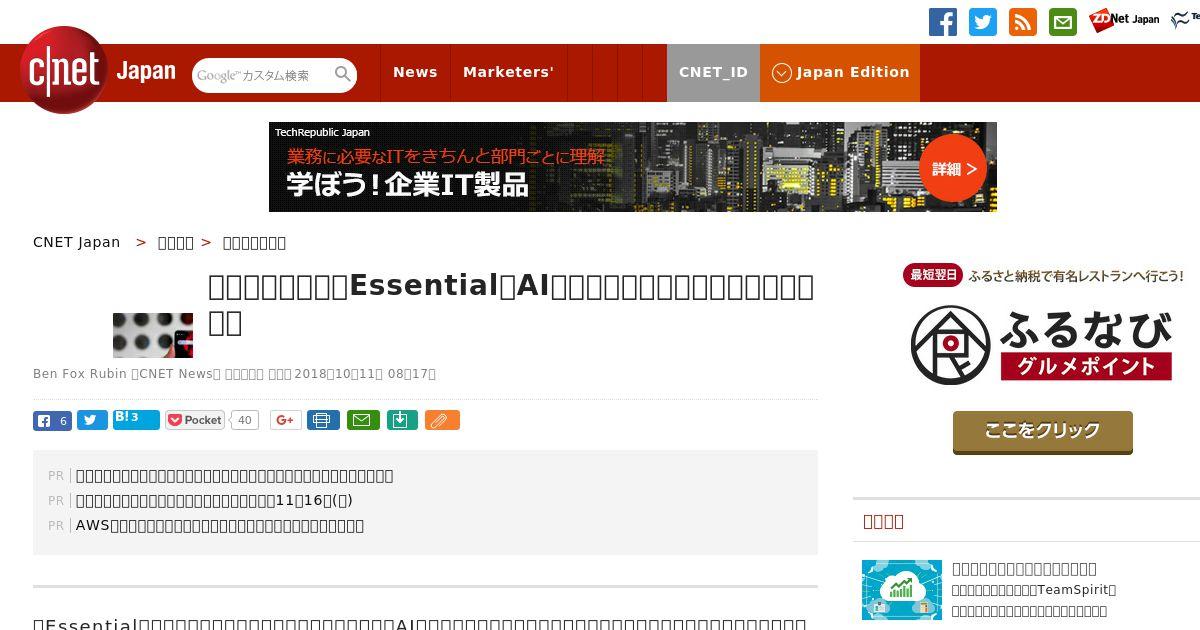This screenshot has height=630, width=1200.
Task: Open the News menu
Action: 415,72
